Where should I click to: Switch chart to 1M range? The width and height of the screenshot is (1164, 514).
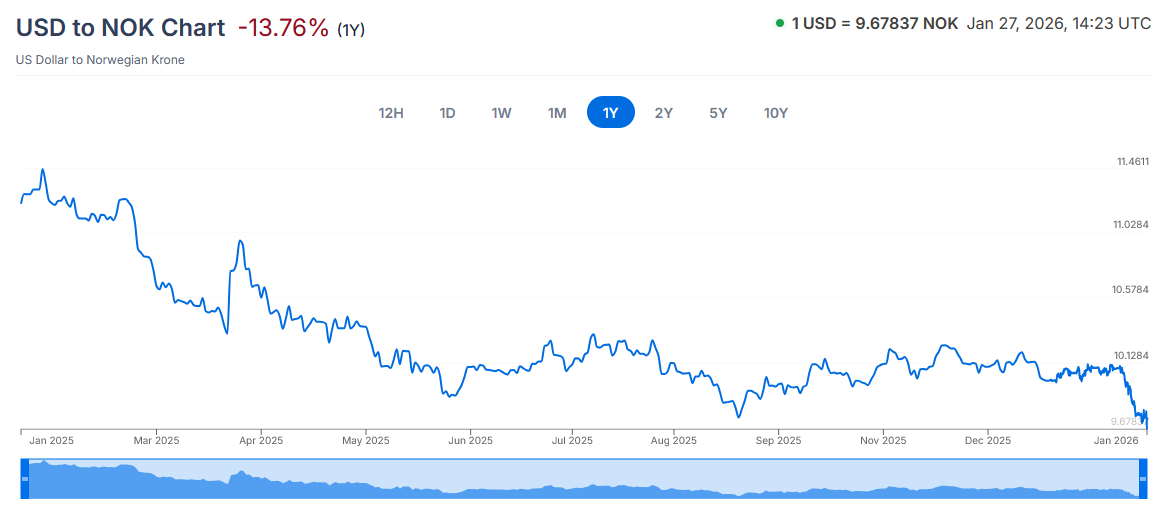click(558, 113)
